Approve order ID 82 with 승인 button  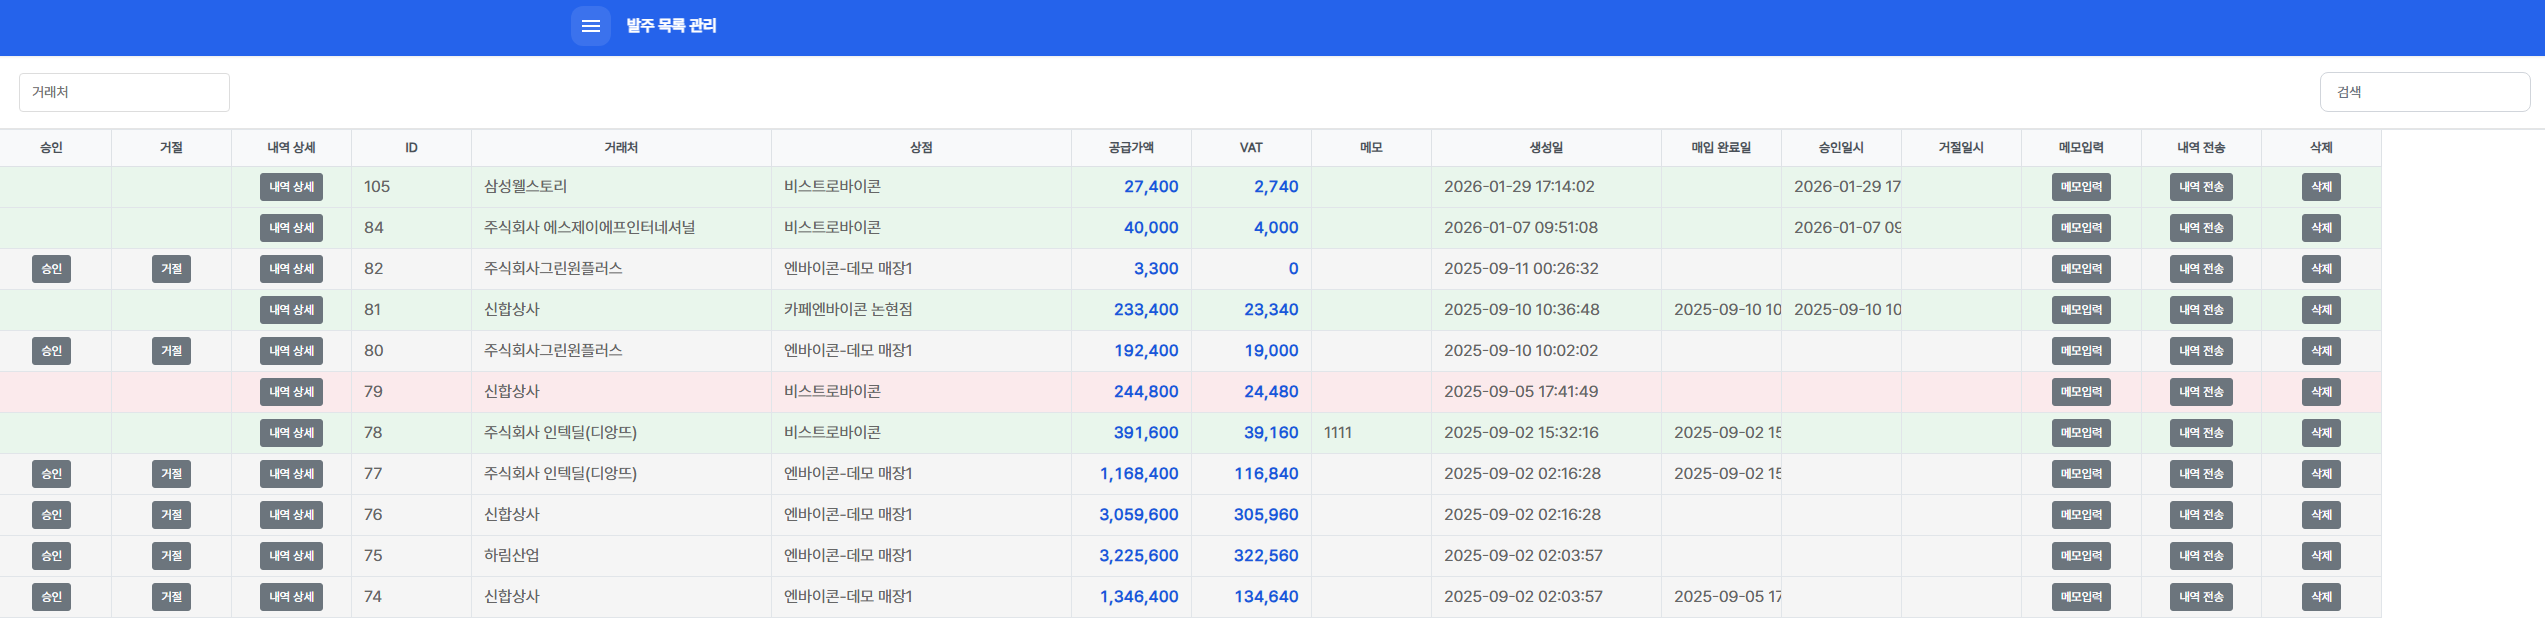(51, 269)
